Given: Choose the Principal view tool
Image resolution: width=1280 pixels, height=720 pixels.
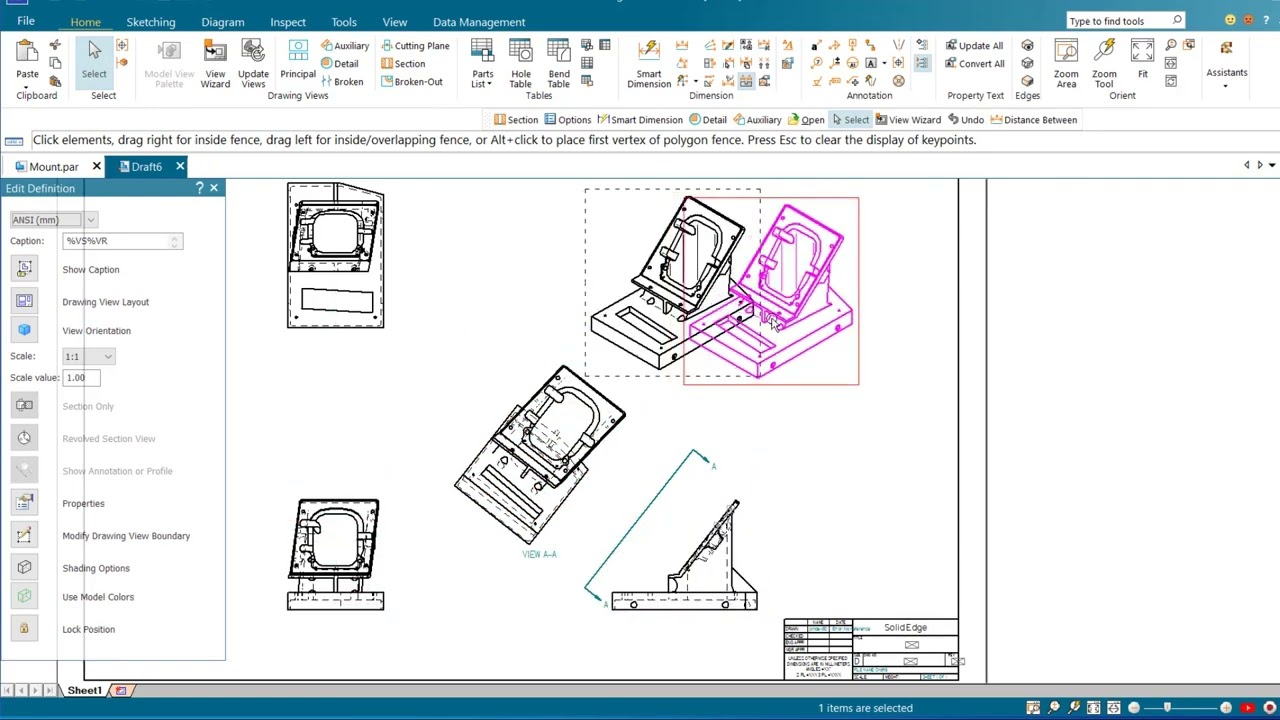Looking at the screenshot, I should 298,60.
